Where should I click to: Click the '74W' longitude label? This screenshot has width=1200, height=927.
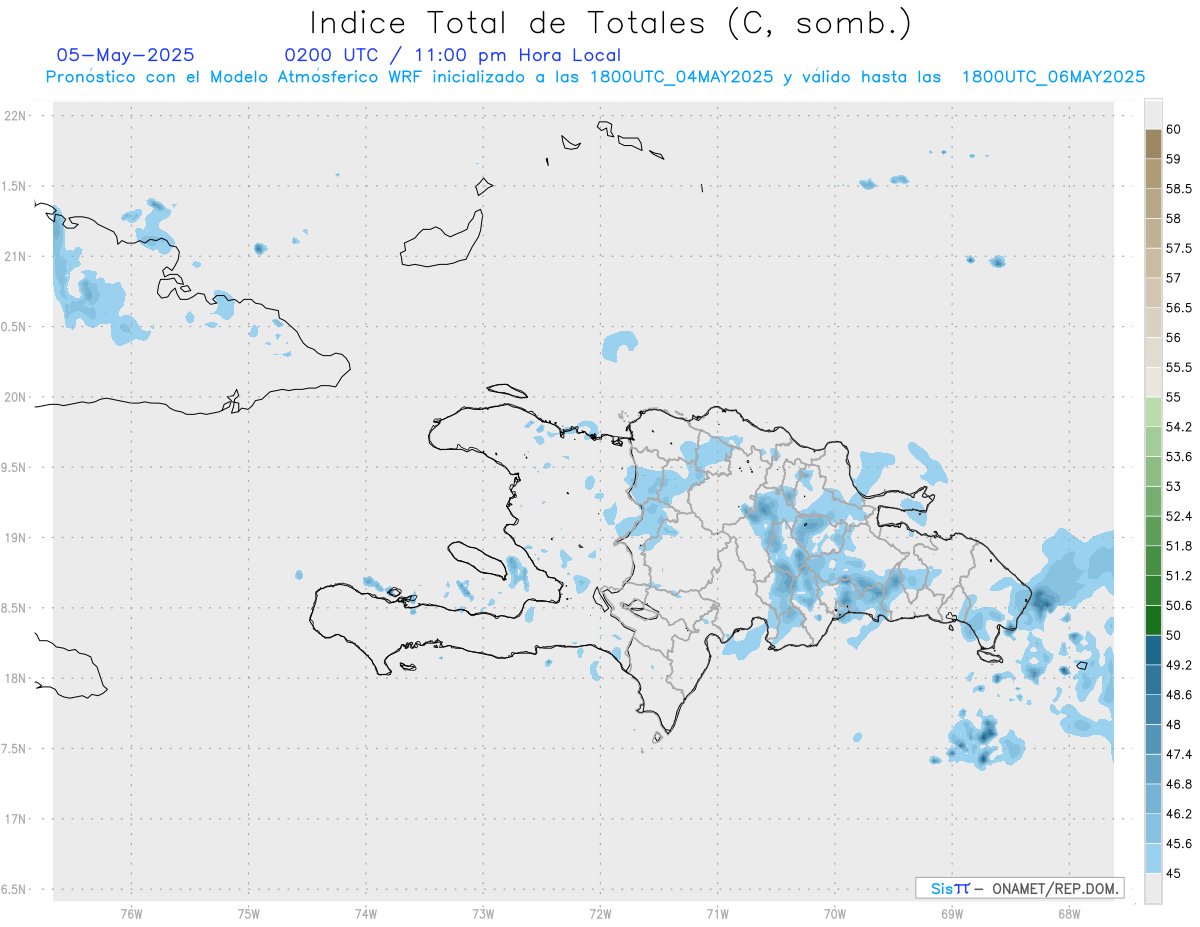pos(366,913)
